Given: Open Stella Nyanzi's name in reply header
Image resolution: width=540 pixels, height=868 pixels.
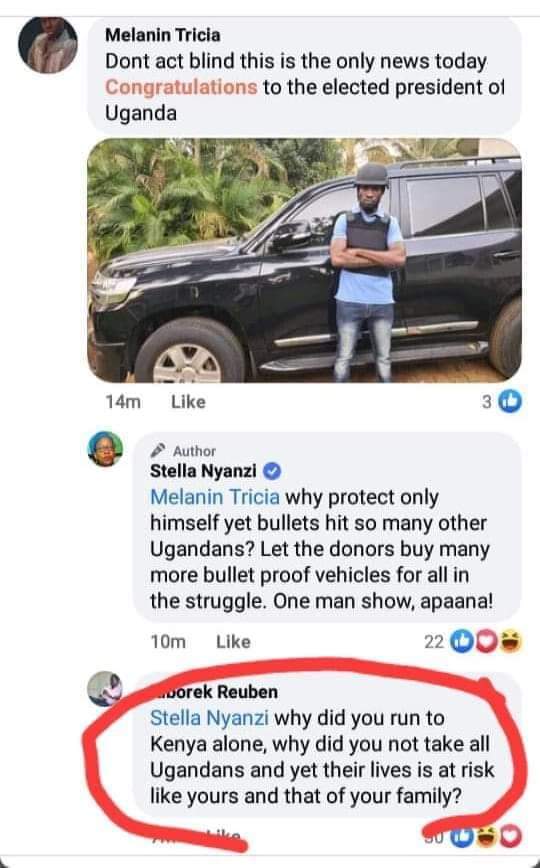Looking at the screenshot, I should tap(203, 471).
